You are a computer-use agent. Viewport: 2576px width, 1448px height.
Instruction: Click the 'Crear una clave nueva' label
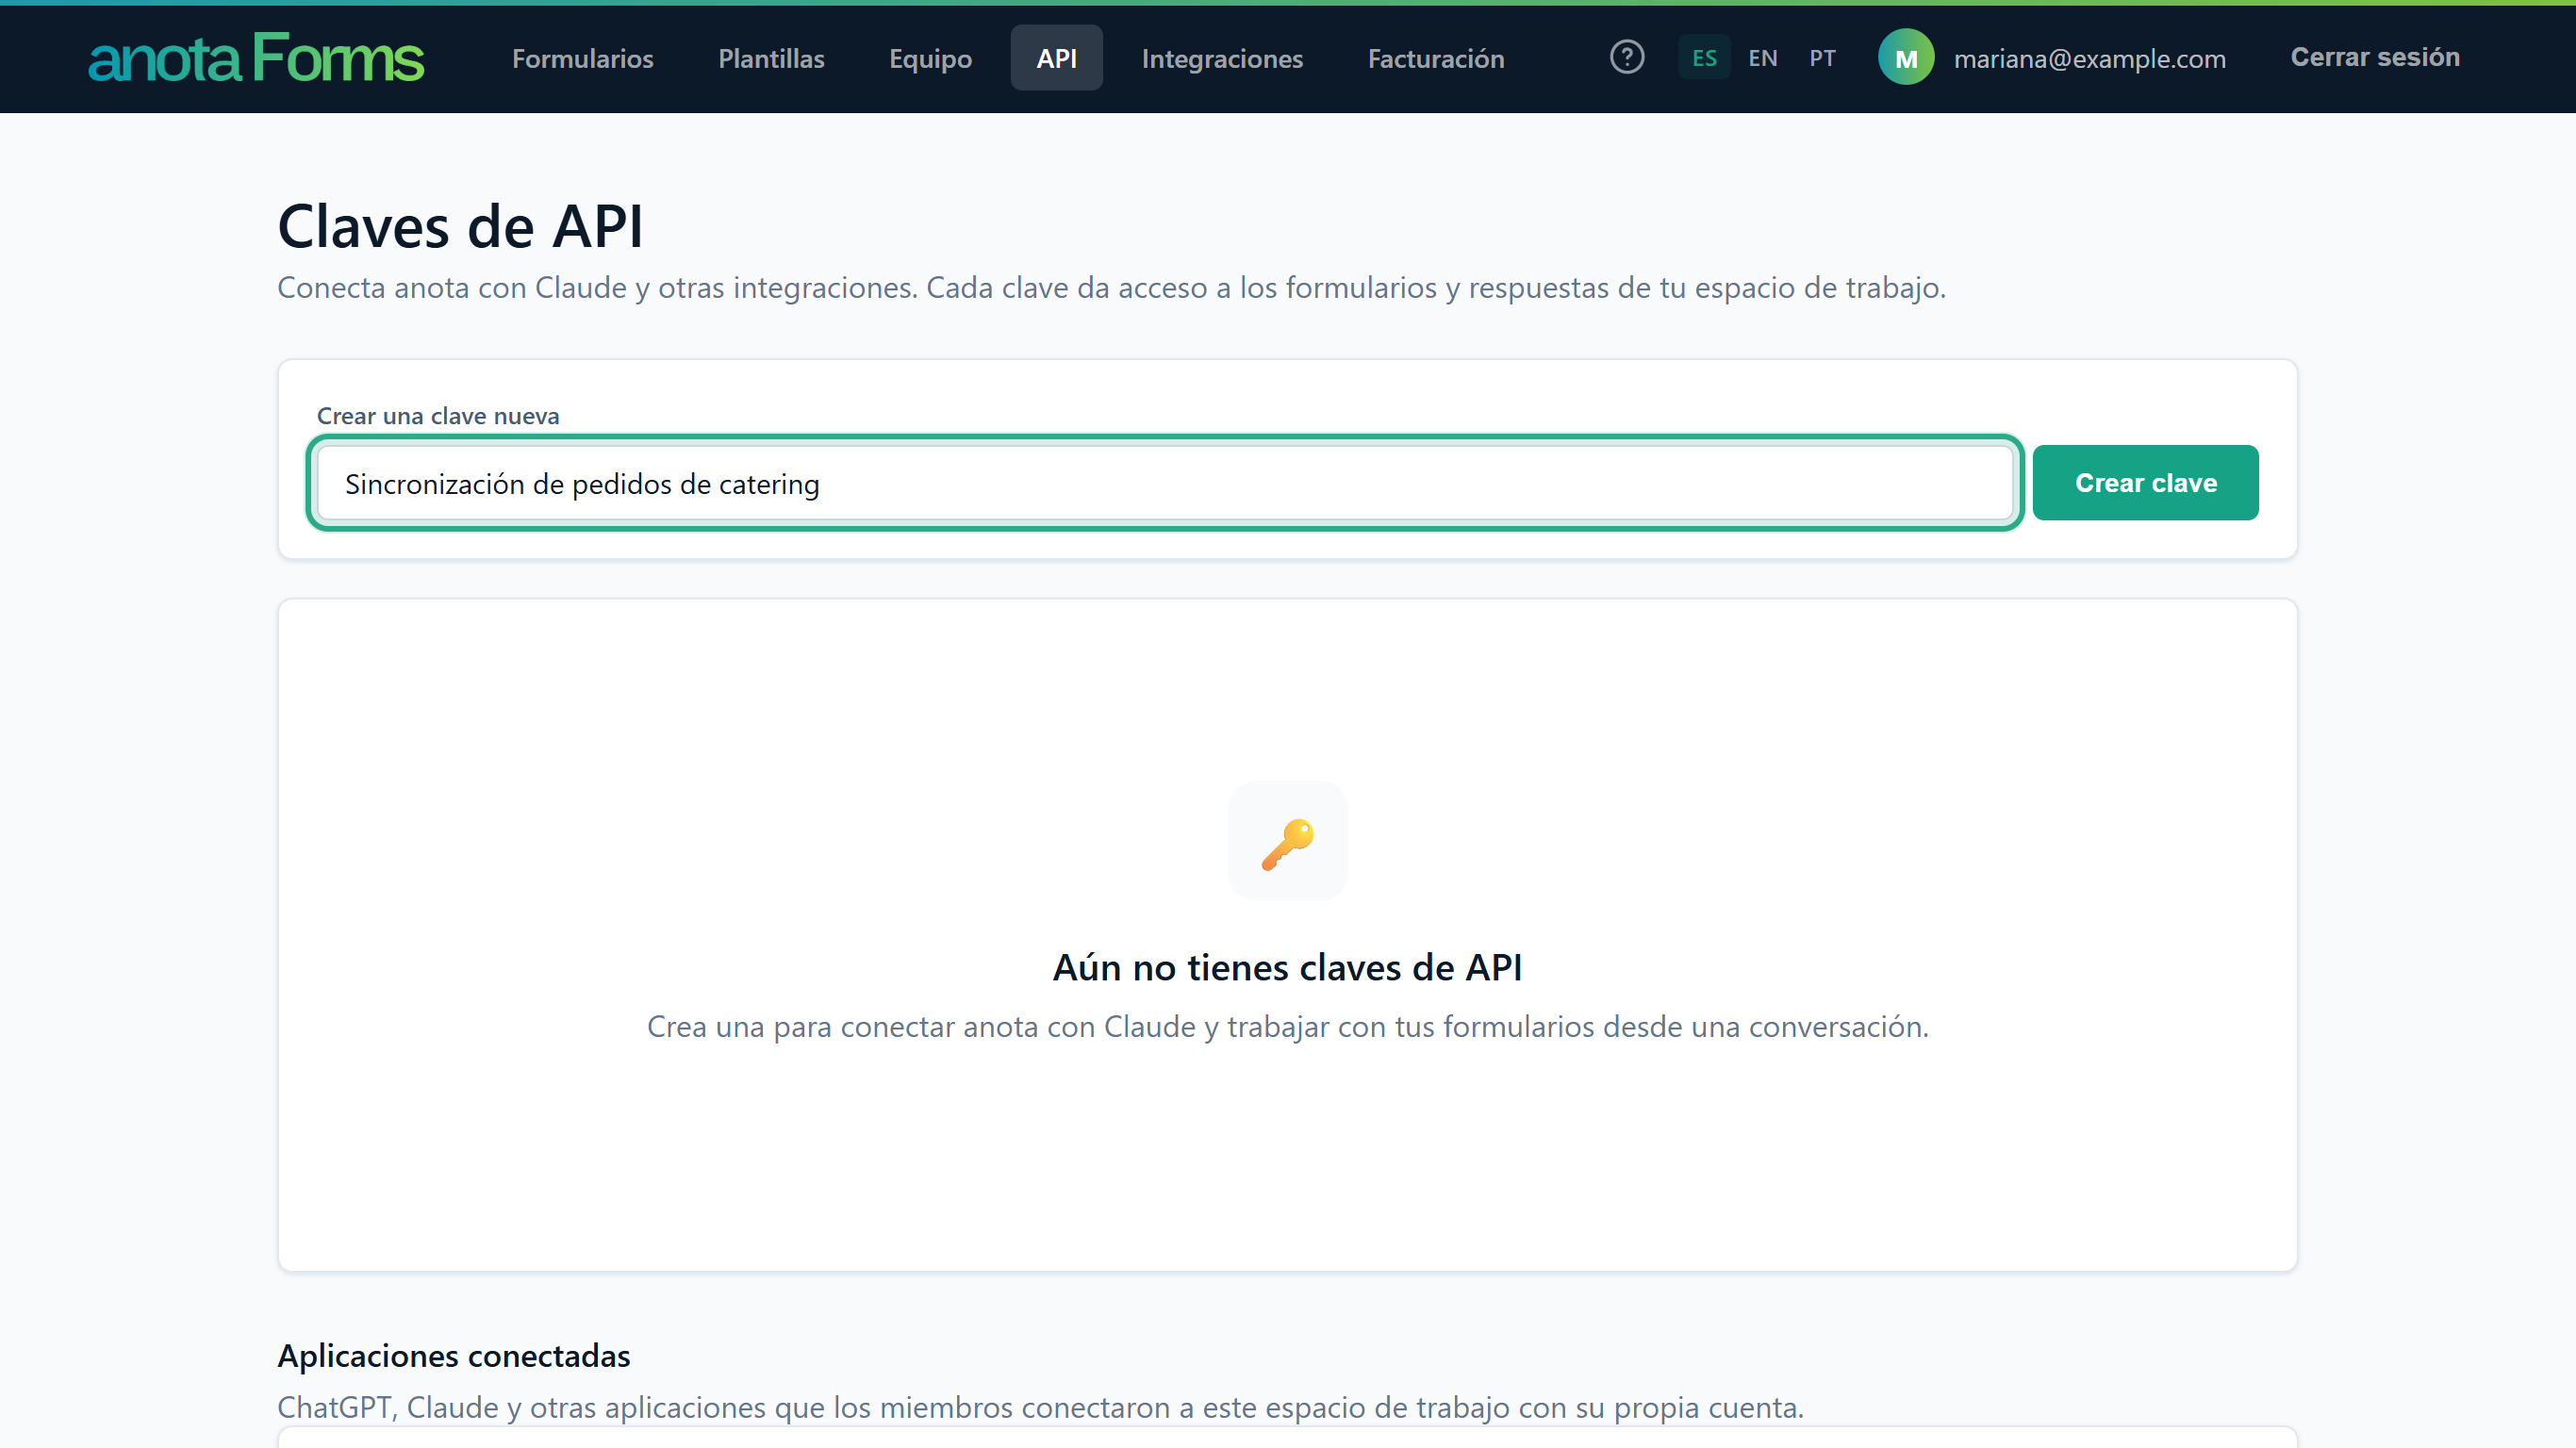tap(438, 416)
